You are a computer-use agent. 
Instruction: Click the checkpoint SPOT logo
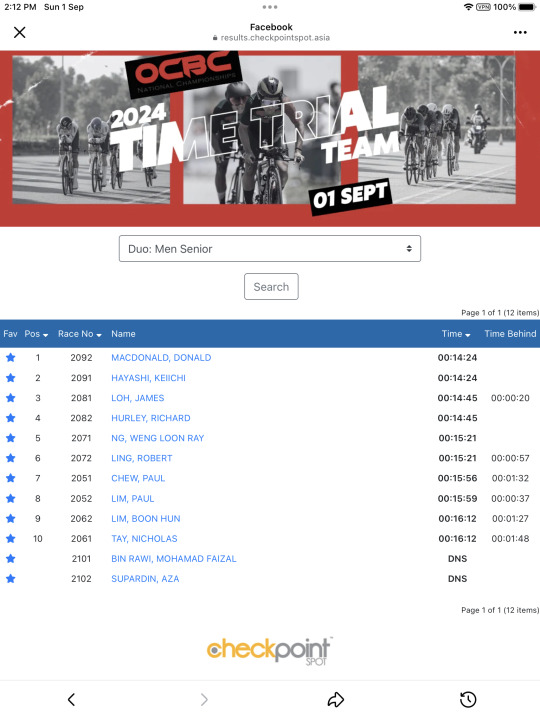(270, 651)
